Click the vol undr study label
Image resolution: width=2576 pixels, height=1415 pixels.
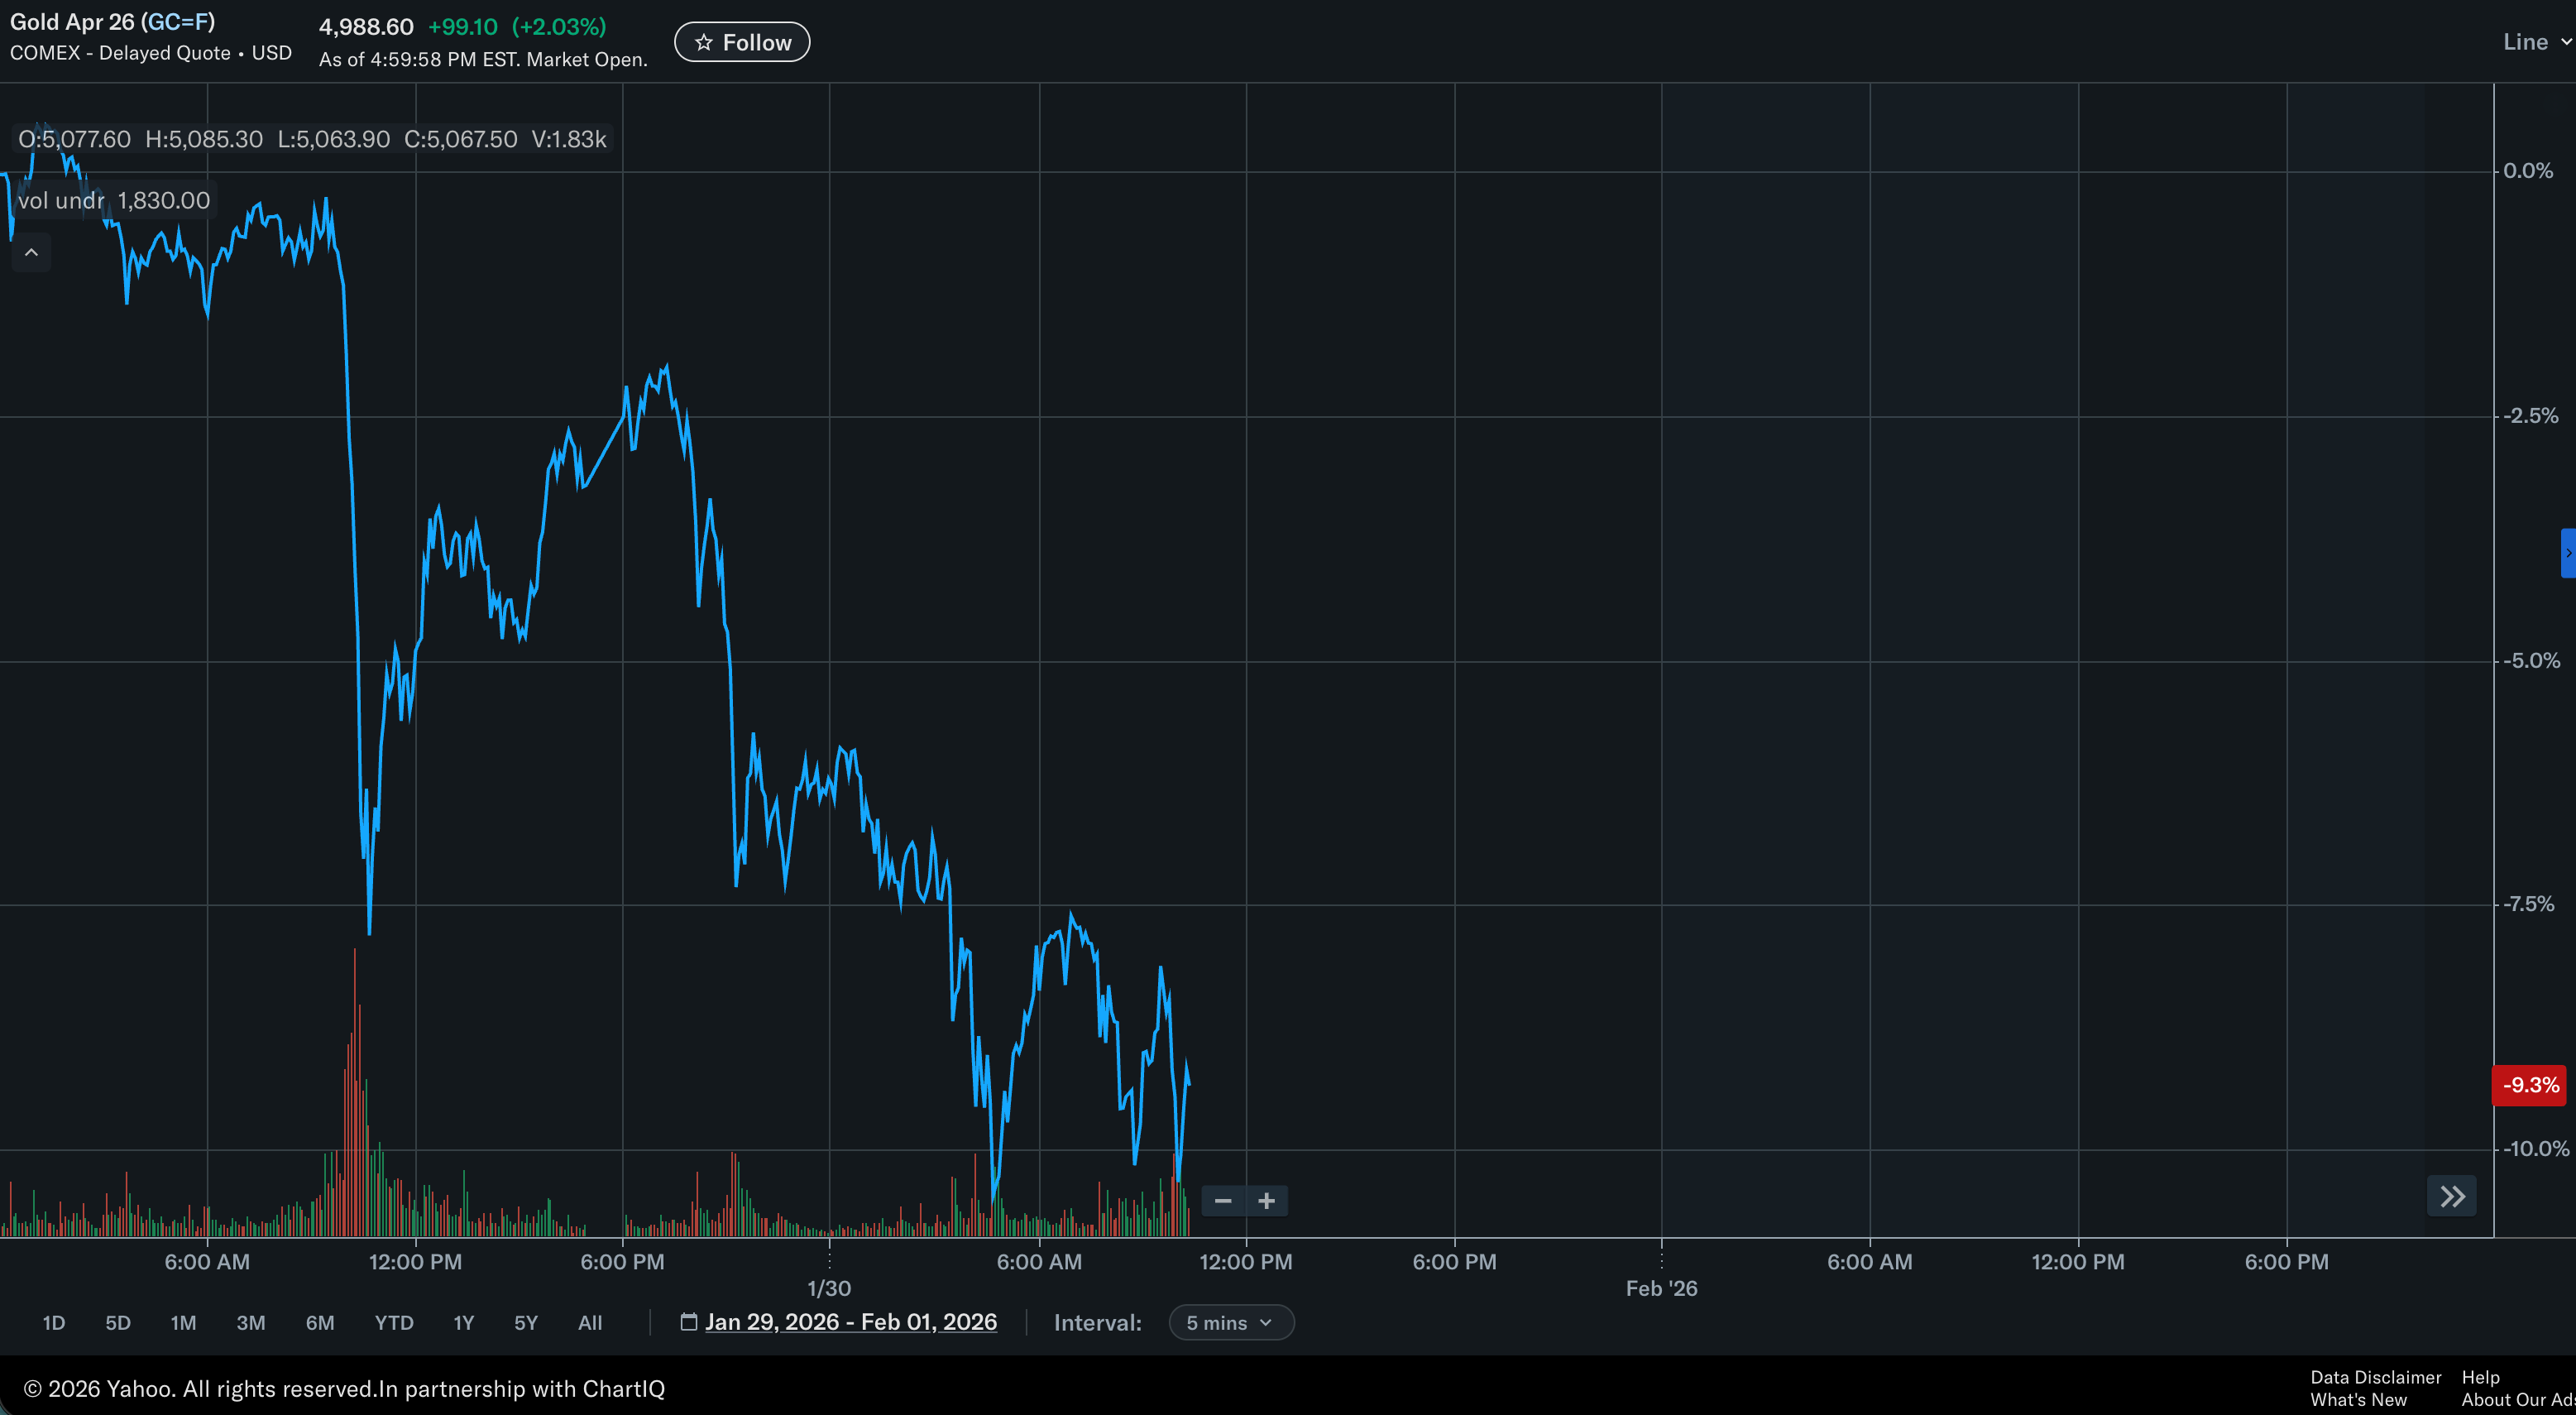[61, 200]
